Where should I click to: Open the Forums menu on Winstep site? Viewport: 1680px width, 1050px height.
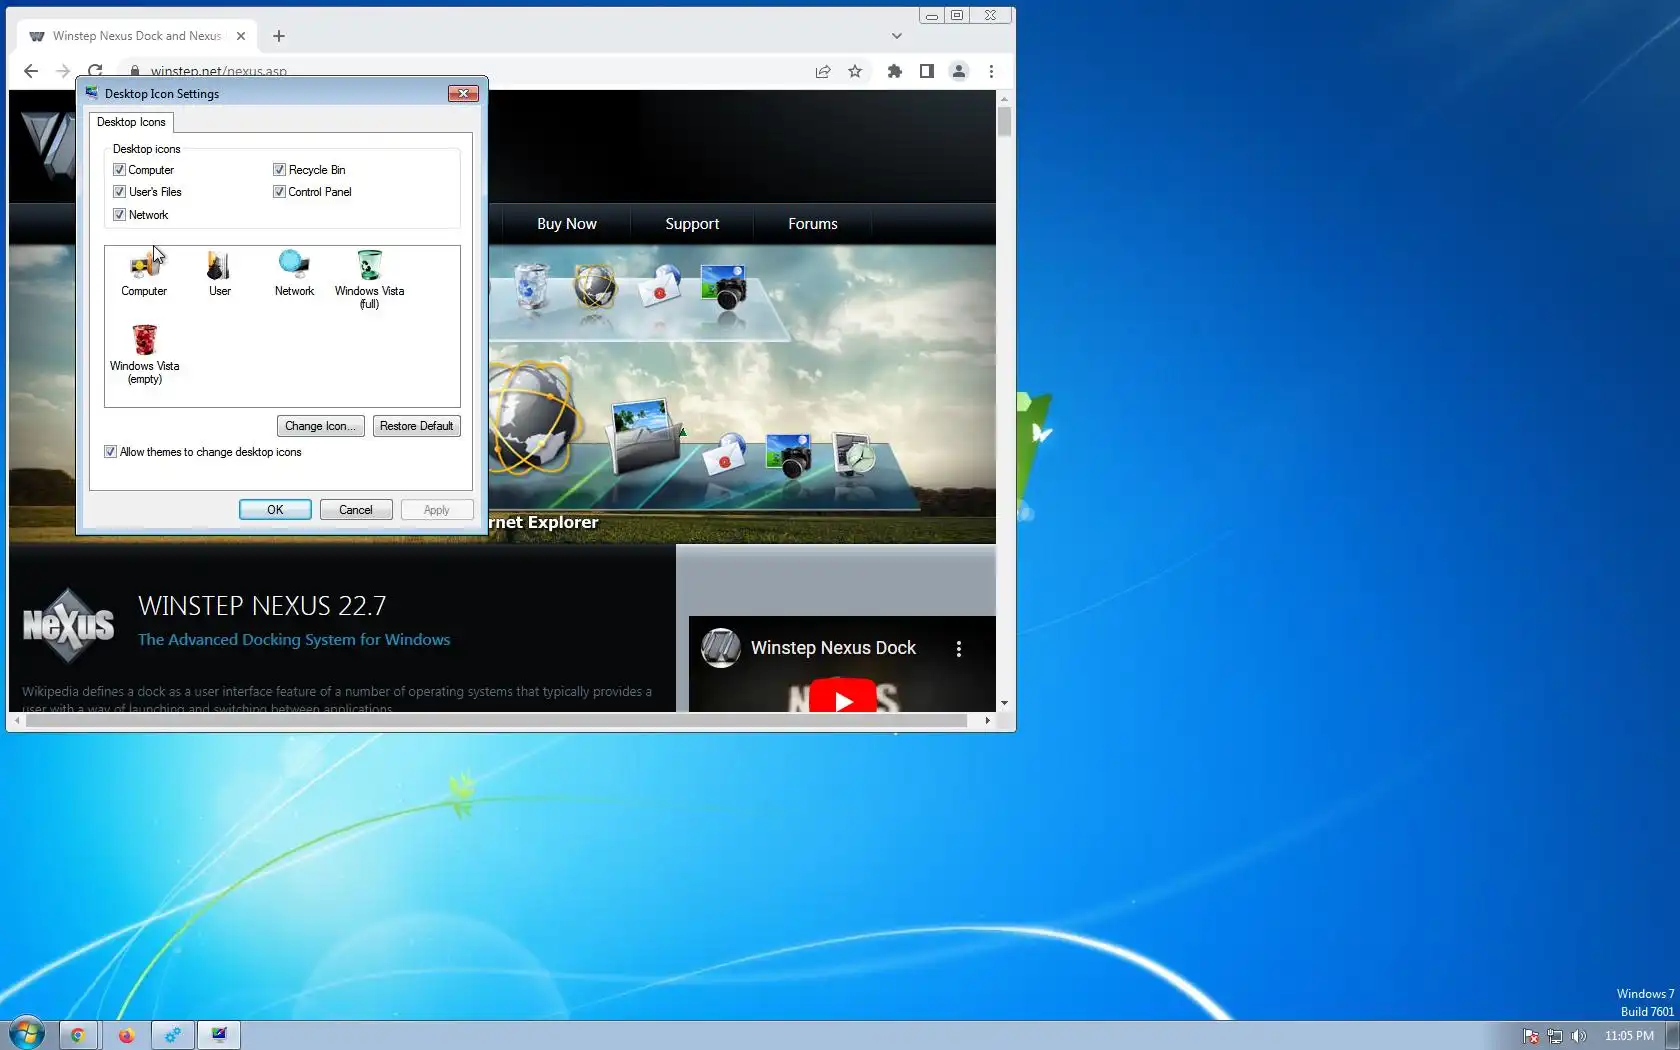coord(812,224)
